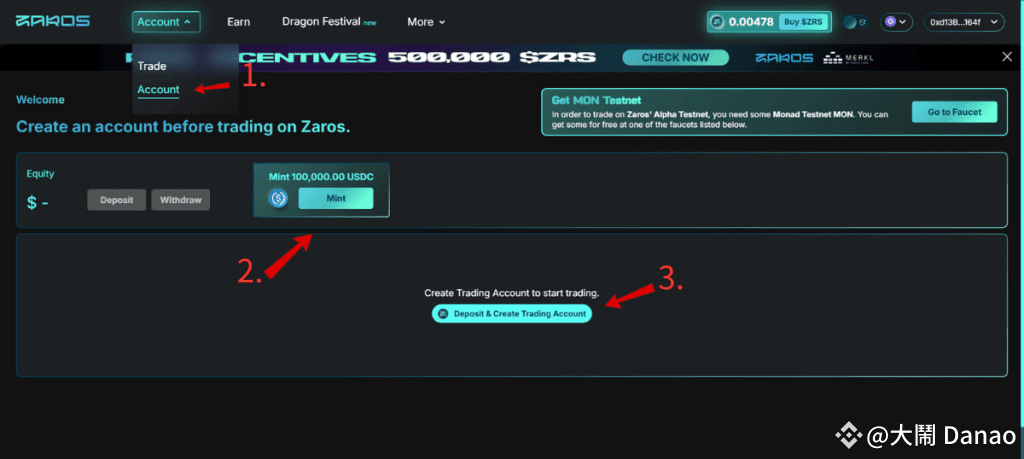Click the USDC coin icon
The width and height of the screenshot is (1024, 459).
(280, 198)
